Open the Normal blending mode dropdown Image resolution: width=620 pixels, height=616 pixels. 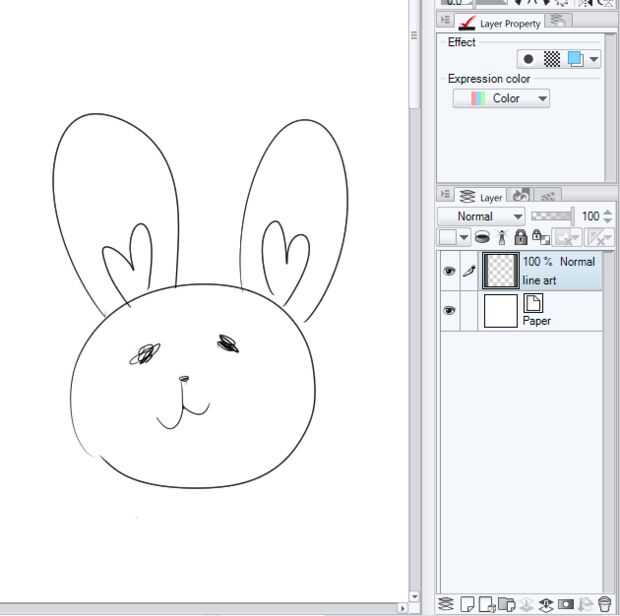click(x=481, y=216)
